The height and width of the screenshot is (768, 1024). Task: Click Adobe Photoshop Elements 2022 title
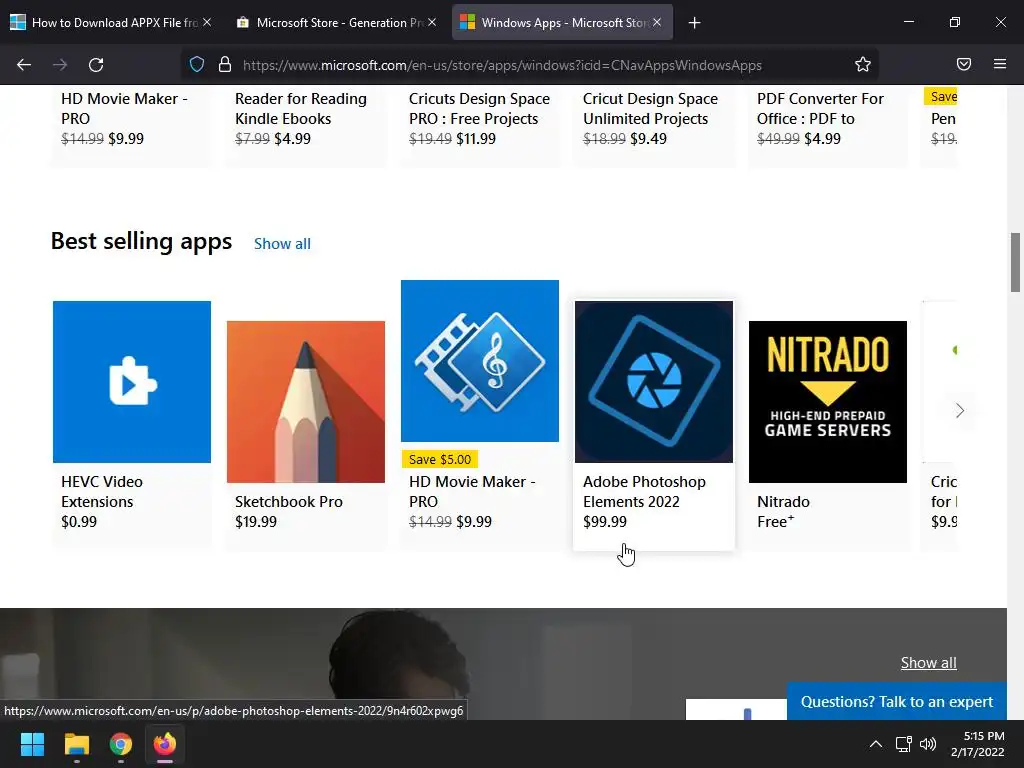click(x=644, y=492)
